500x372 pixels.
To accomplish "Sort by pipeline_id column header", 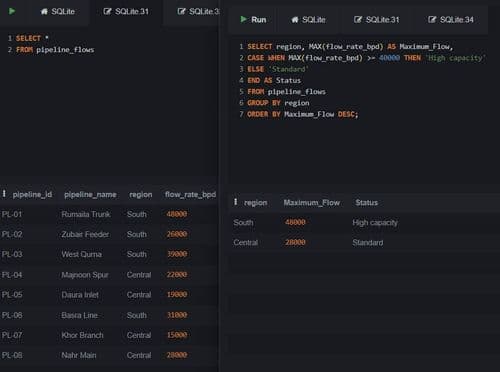I will [x=32, y=195].
